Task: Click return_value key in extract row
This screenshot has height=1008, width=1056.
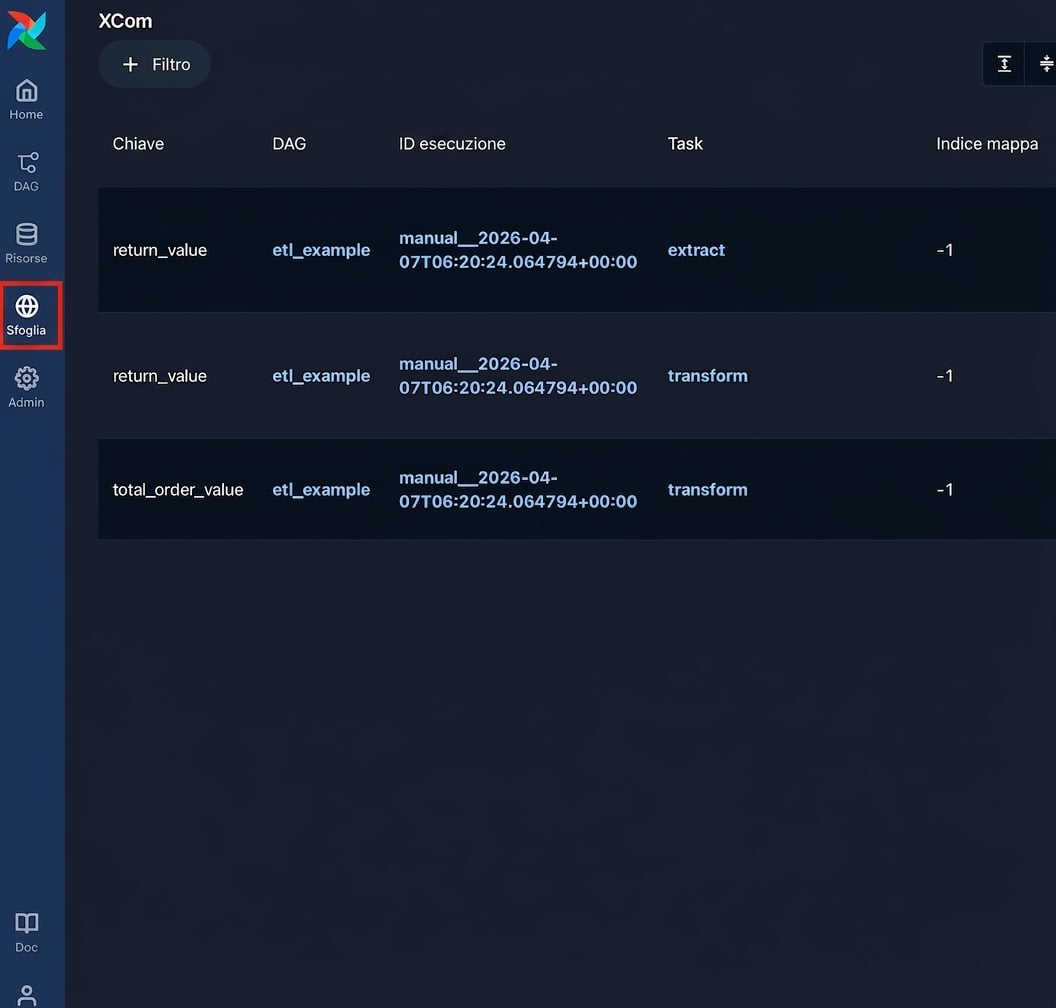Action: (x=160, y=250)
